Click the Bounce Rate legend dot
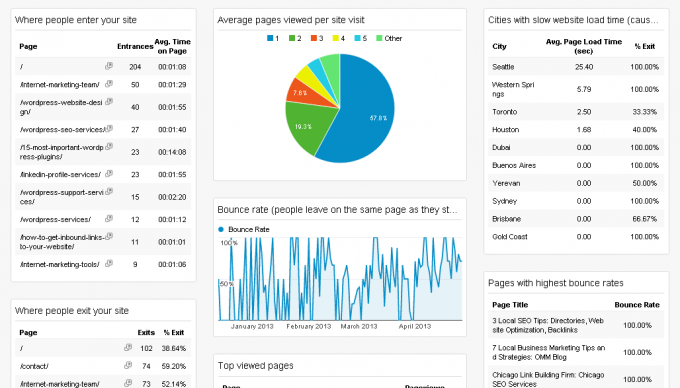Screen dimensions: 680x388 pyautogui.click(x=221, y=229)
